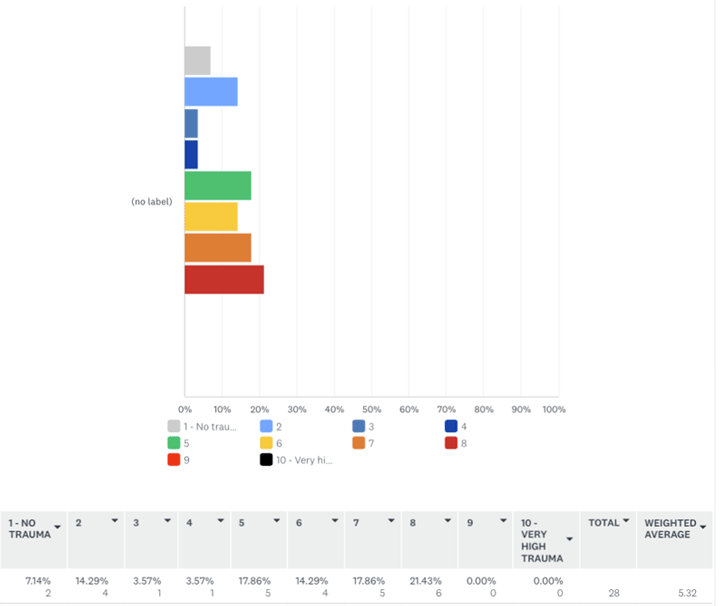The image size is (720, 606).
Task: Click the 0.00% value under column 9
Action: tap(481, 581)
